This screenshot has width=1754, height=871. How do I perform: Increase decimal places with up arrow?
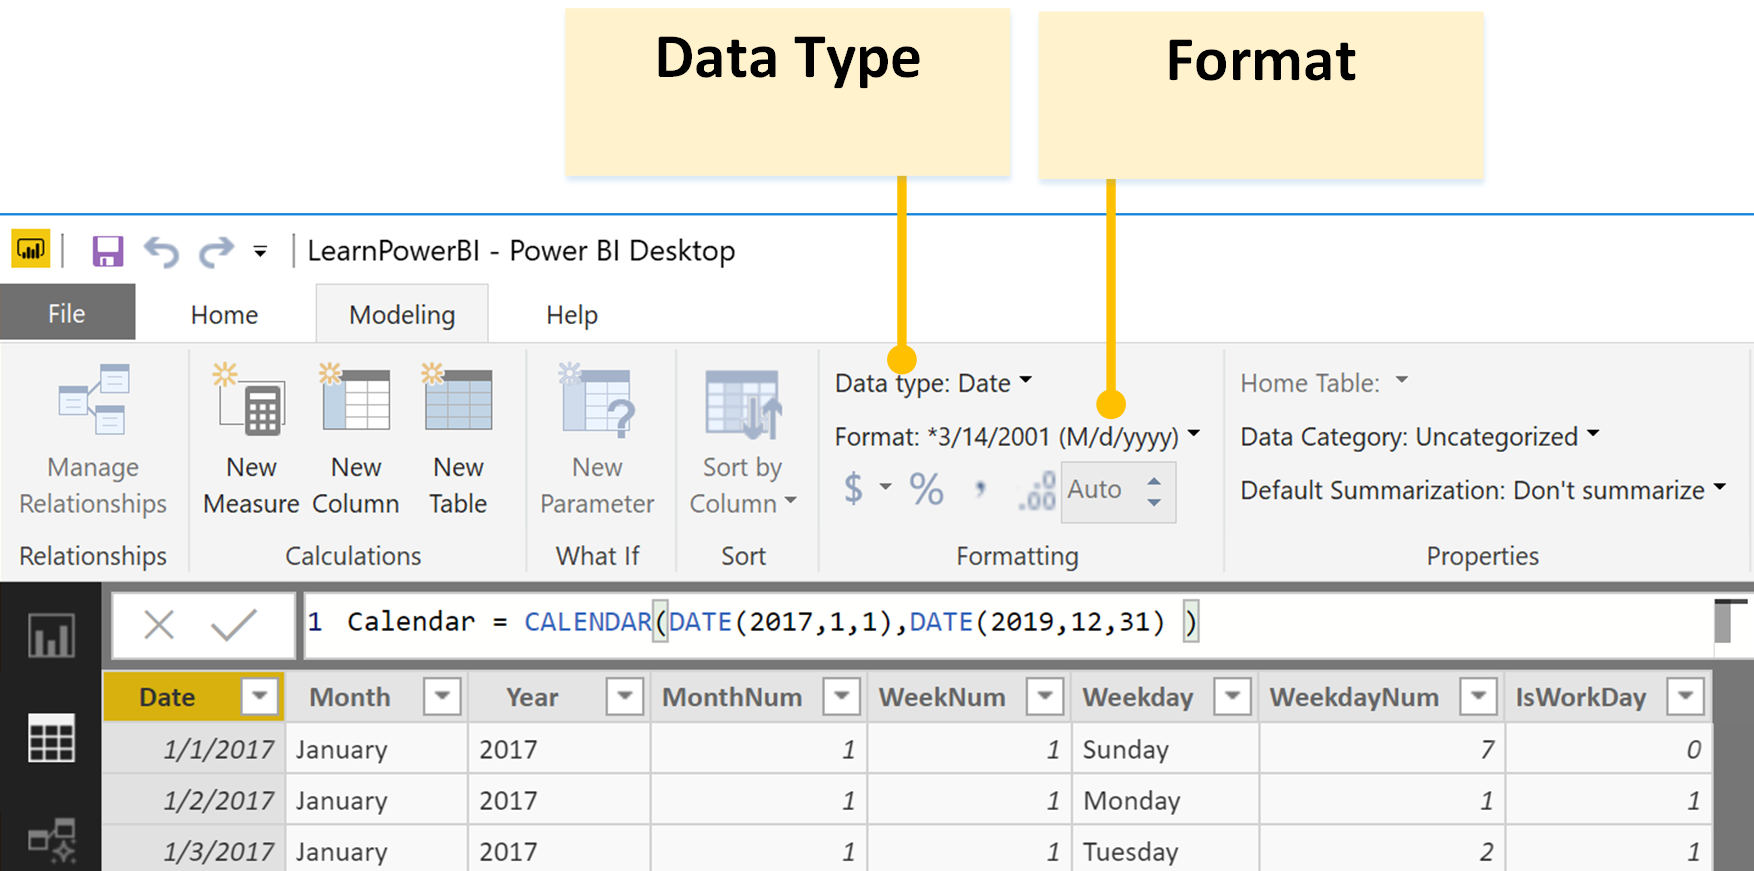(x=1154, y=481)
